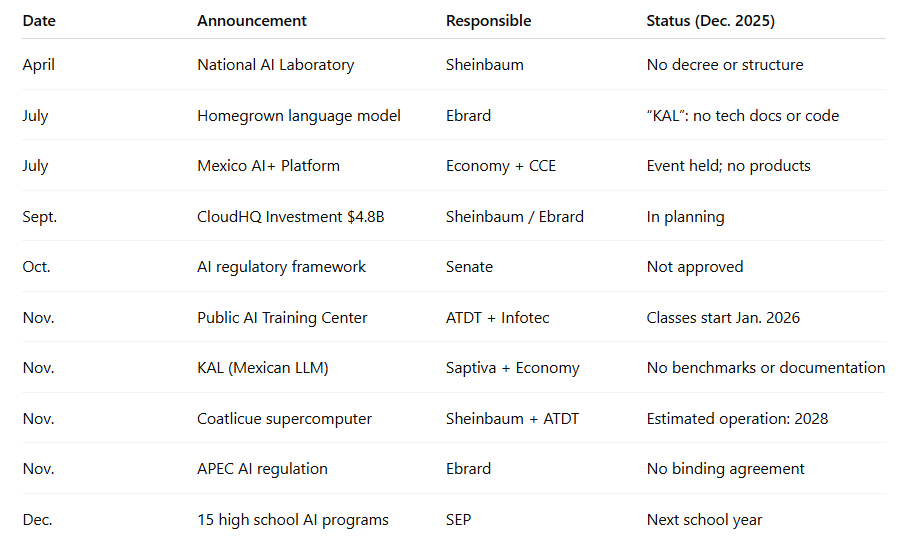Click the Mexico AI+ Platform entry
901x550 pixels.
[268, 166]
